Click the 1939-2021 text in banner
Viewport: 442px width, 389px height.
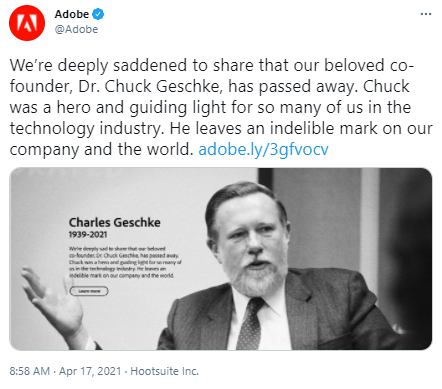[x=88, y=235]
